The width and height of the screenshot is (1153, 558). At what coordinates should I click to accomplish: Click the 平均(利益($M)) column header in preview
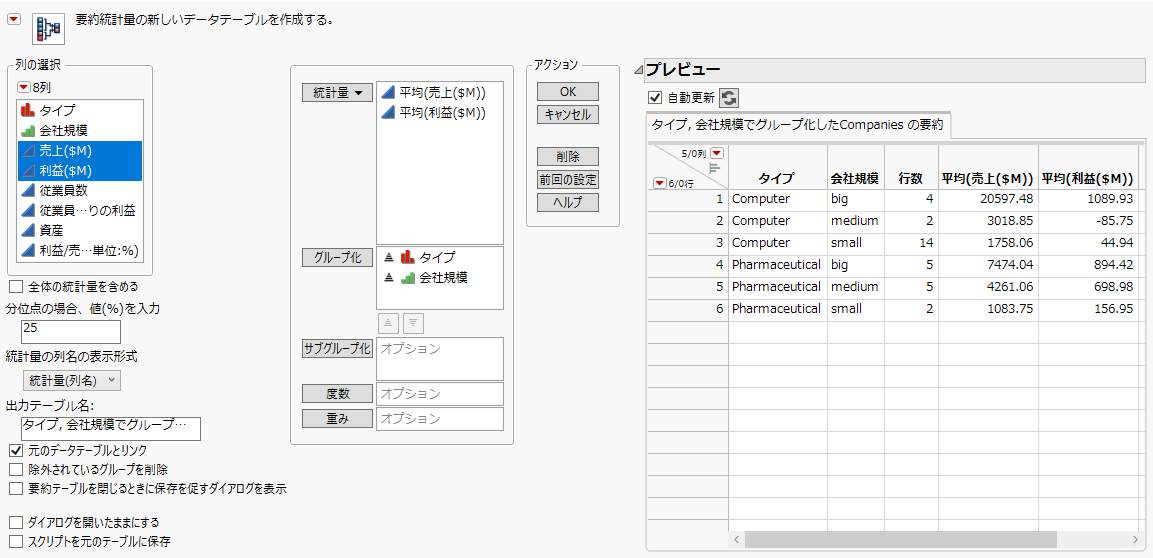tap(1088, 179)
